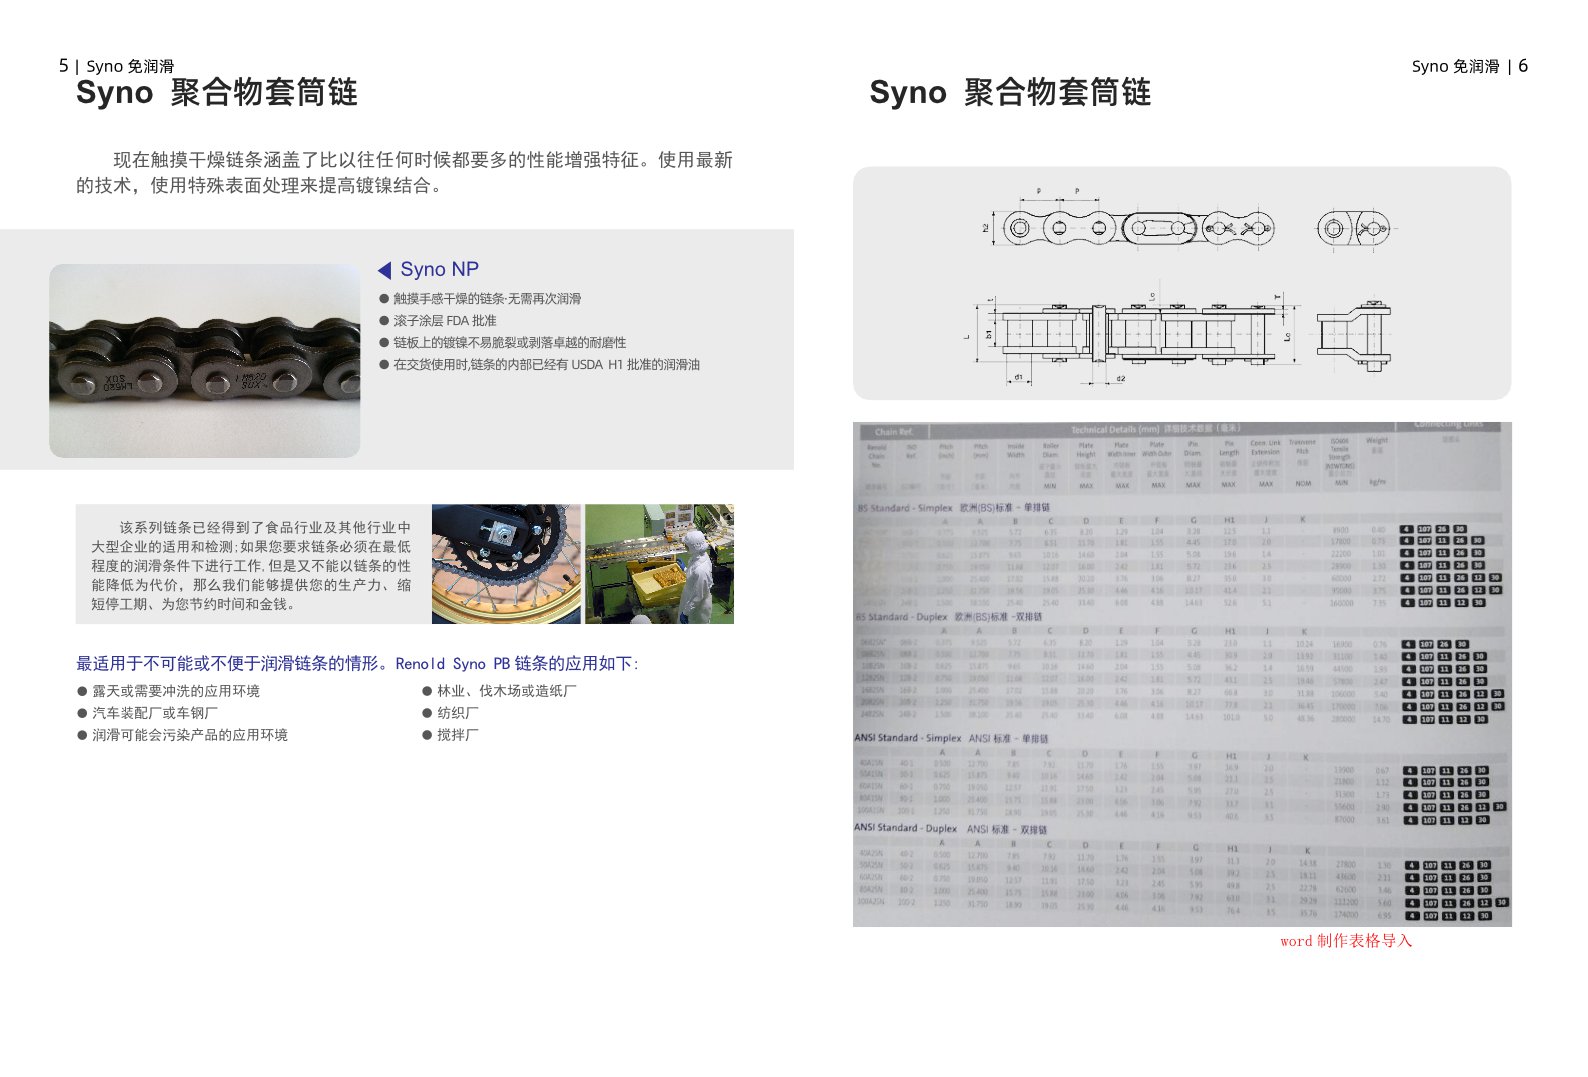Click bullet 林业、伐木场或造纸厂
Image resolution: width=1588 pixels, height=1077 pixels.
tap(499, 691)
